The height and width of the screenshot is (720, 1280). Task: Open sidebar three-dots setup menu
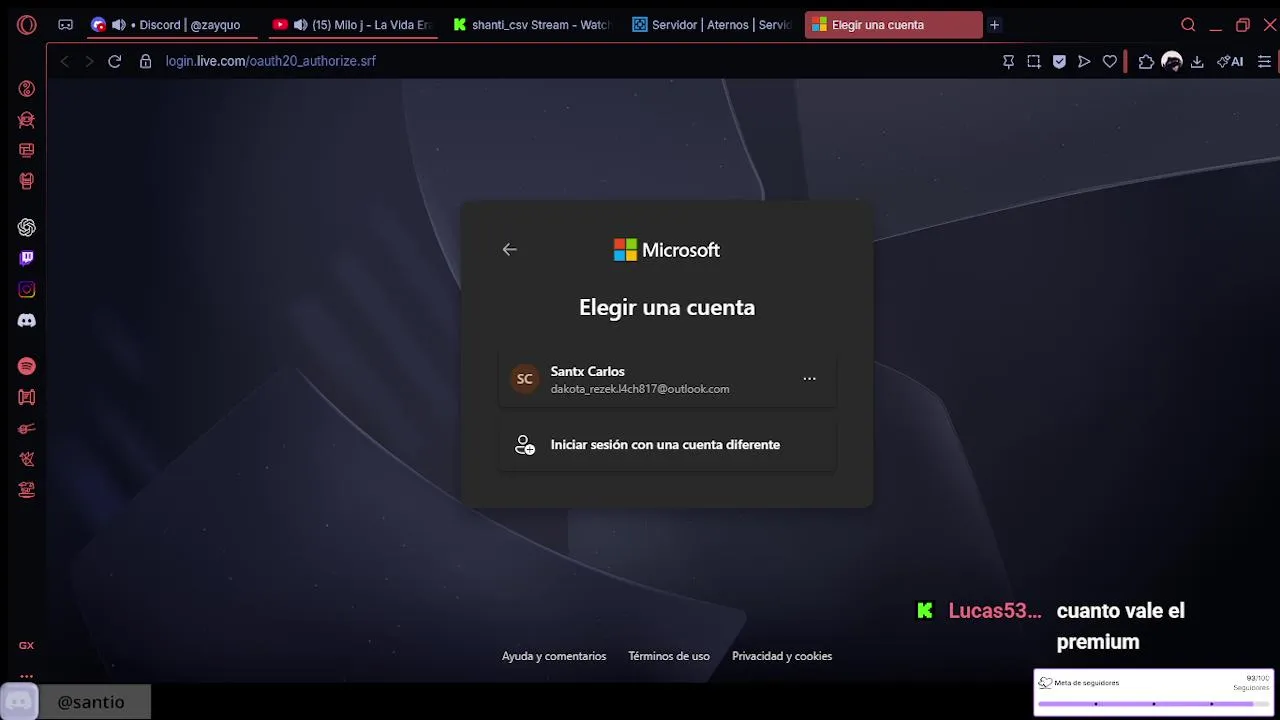[27, 675]
